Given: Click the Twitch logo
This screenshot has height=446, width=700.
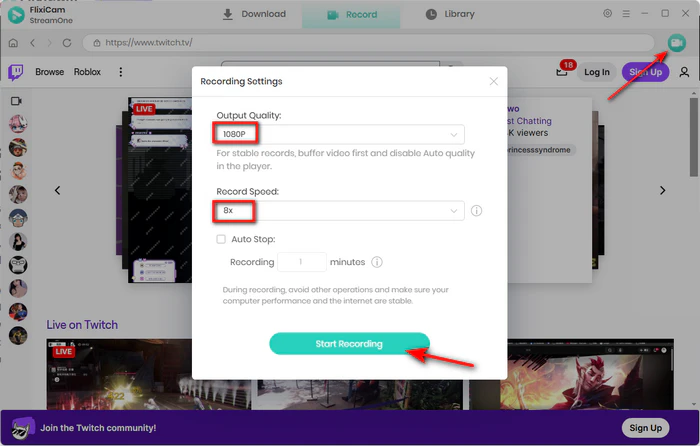Looking at the screenshot, I should [x=16, y=72].
